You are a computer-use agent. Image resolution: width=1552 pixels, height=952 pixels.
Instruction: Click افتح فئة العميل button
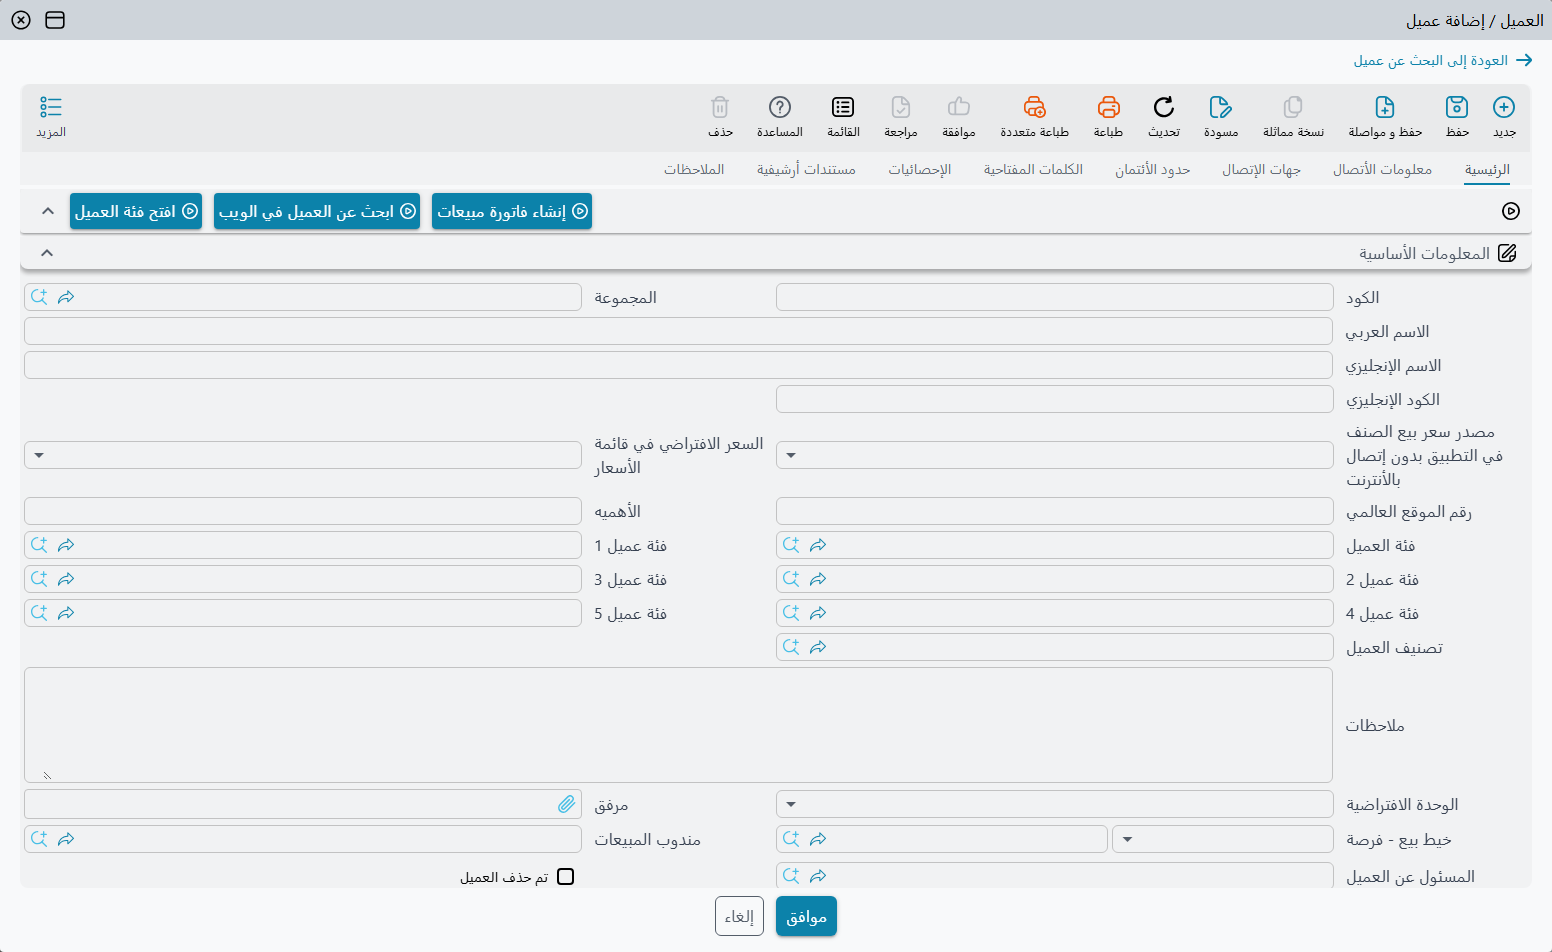point(136,211)
